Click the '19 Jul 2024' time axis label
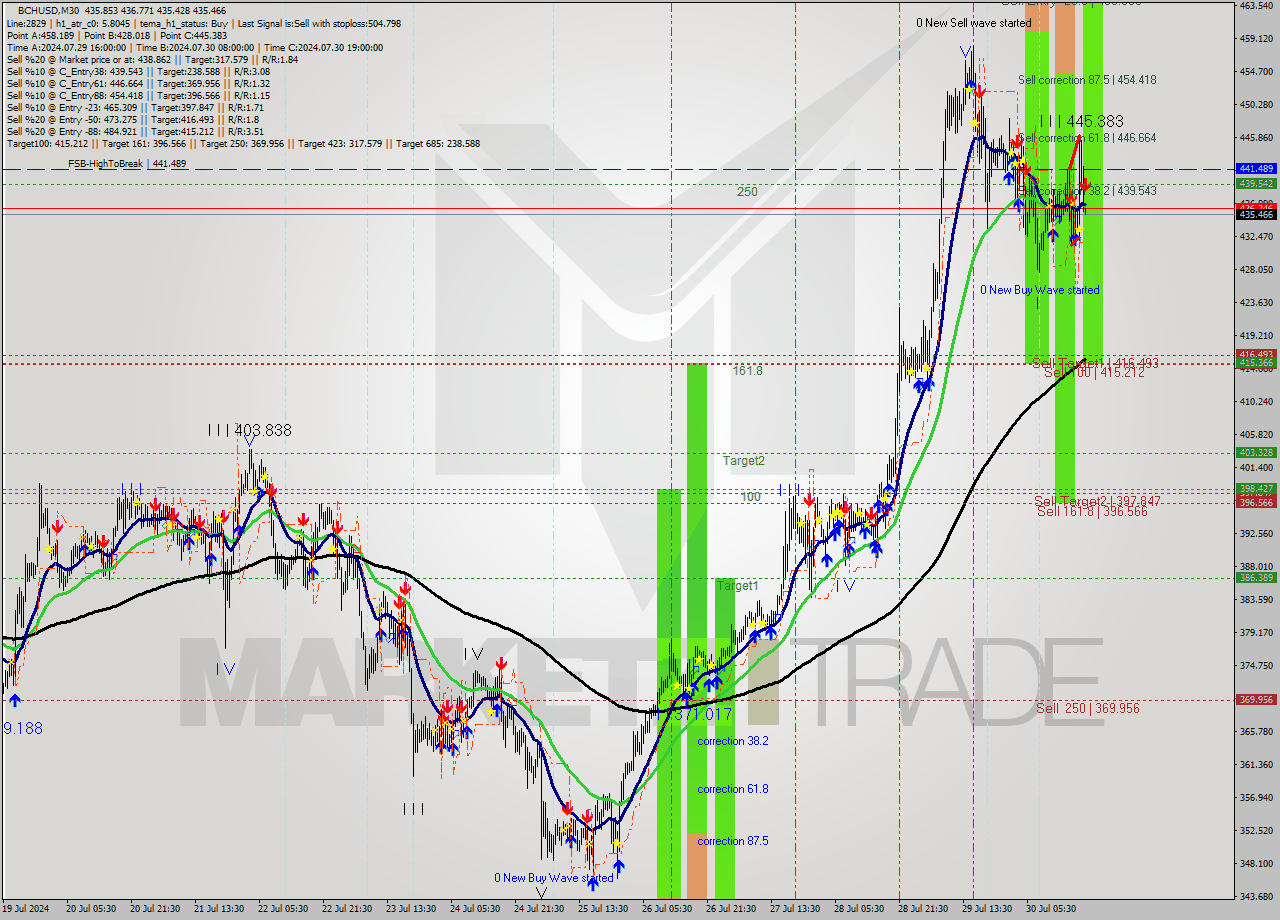 [x=25, y=909]
